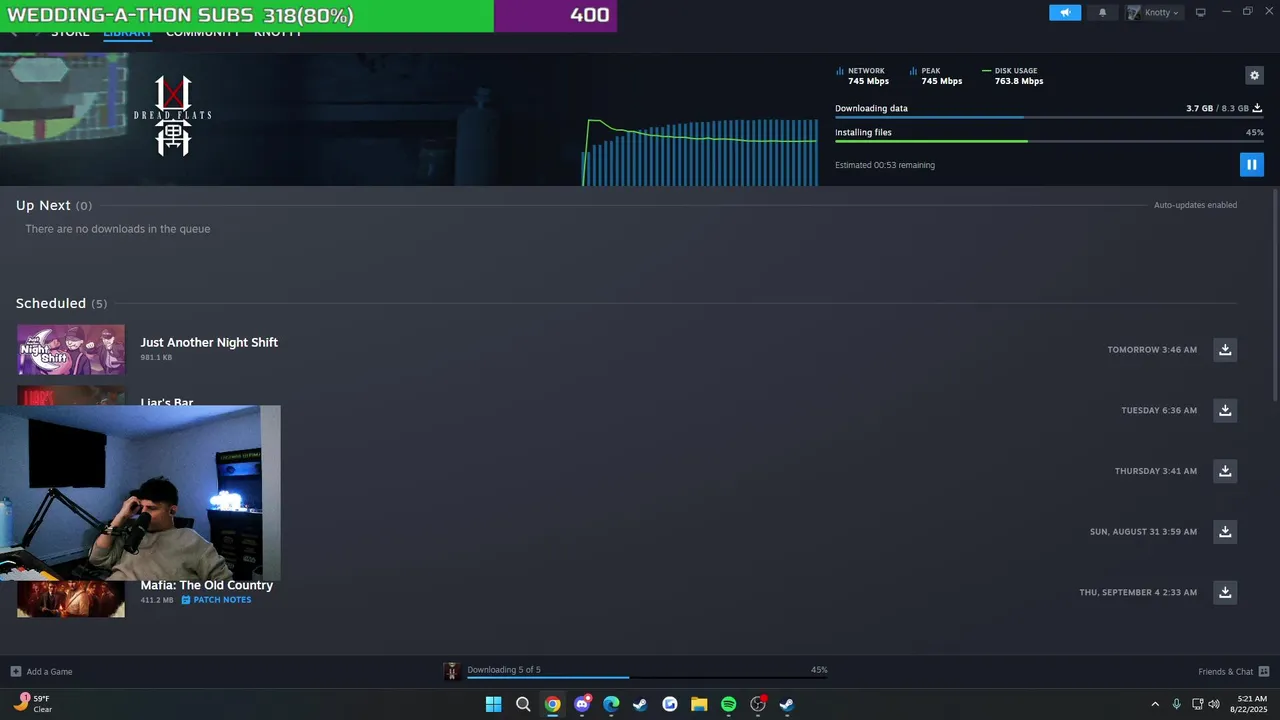Click the Scheduled (5) section header
The image size is (1280, 720).
pos(61,303)
